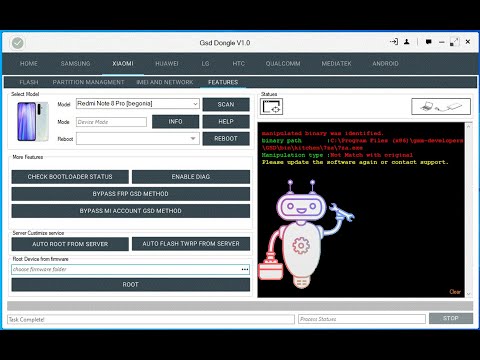Clear the log with Clear link
The image size is (480, 360).
coord(455,292)
